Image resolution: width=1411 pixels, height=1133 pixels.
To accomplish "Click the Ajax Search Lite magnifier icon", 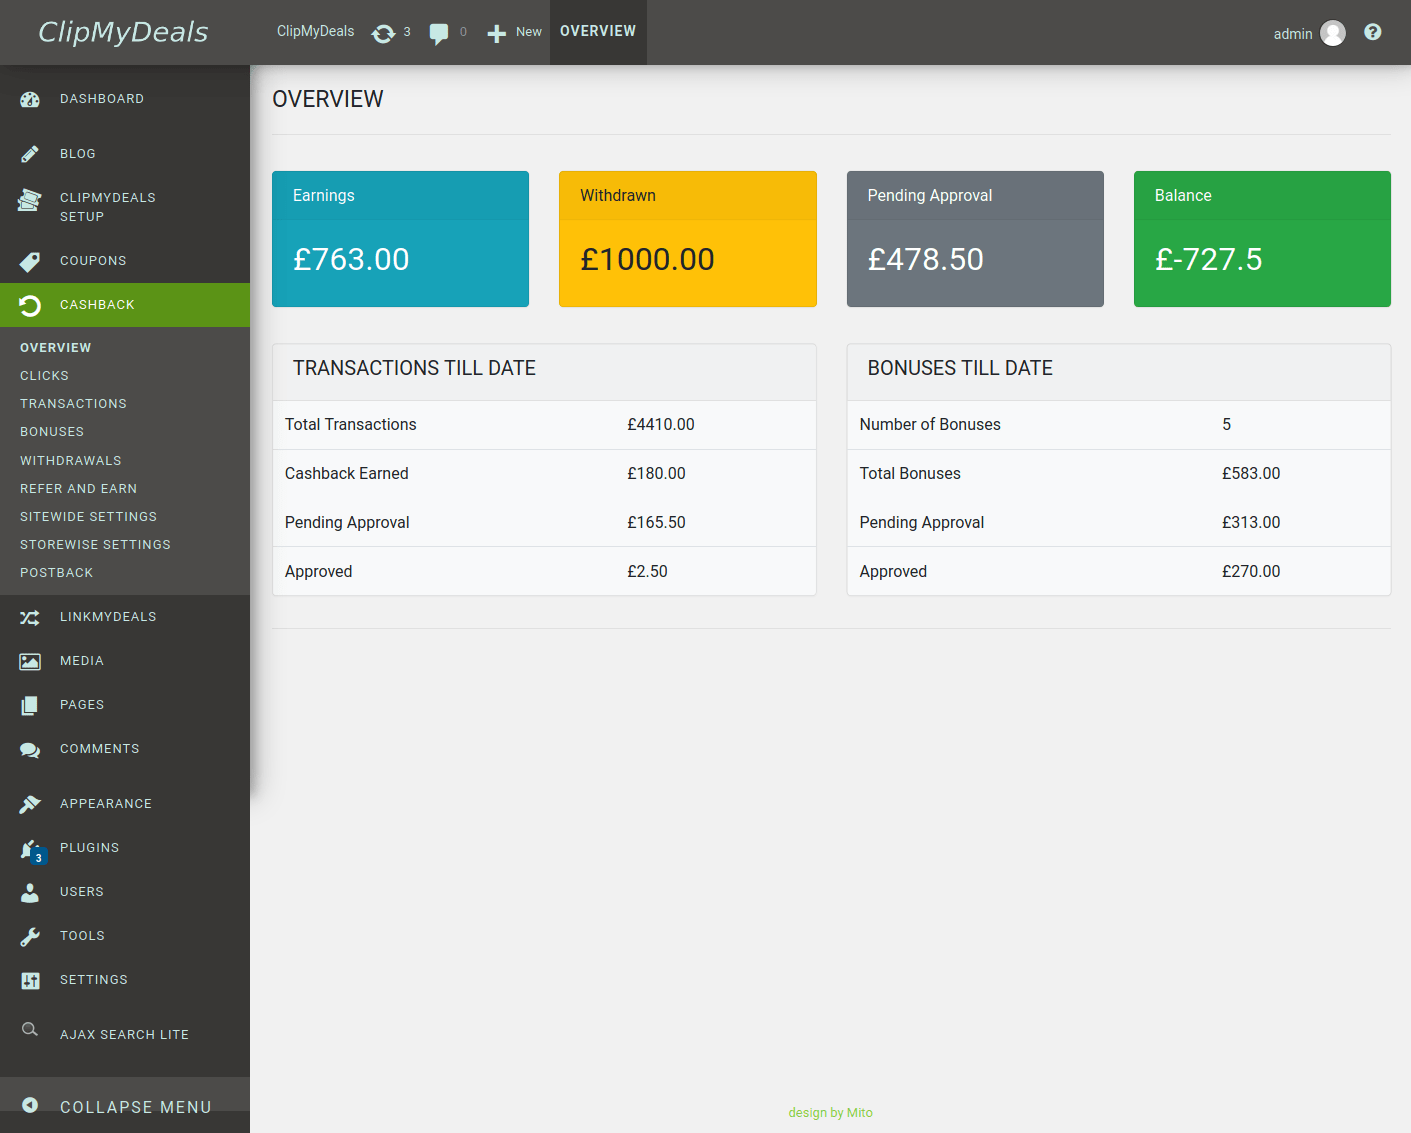I will 30,1029.
